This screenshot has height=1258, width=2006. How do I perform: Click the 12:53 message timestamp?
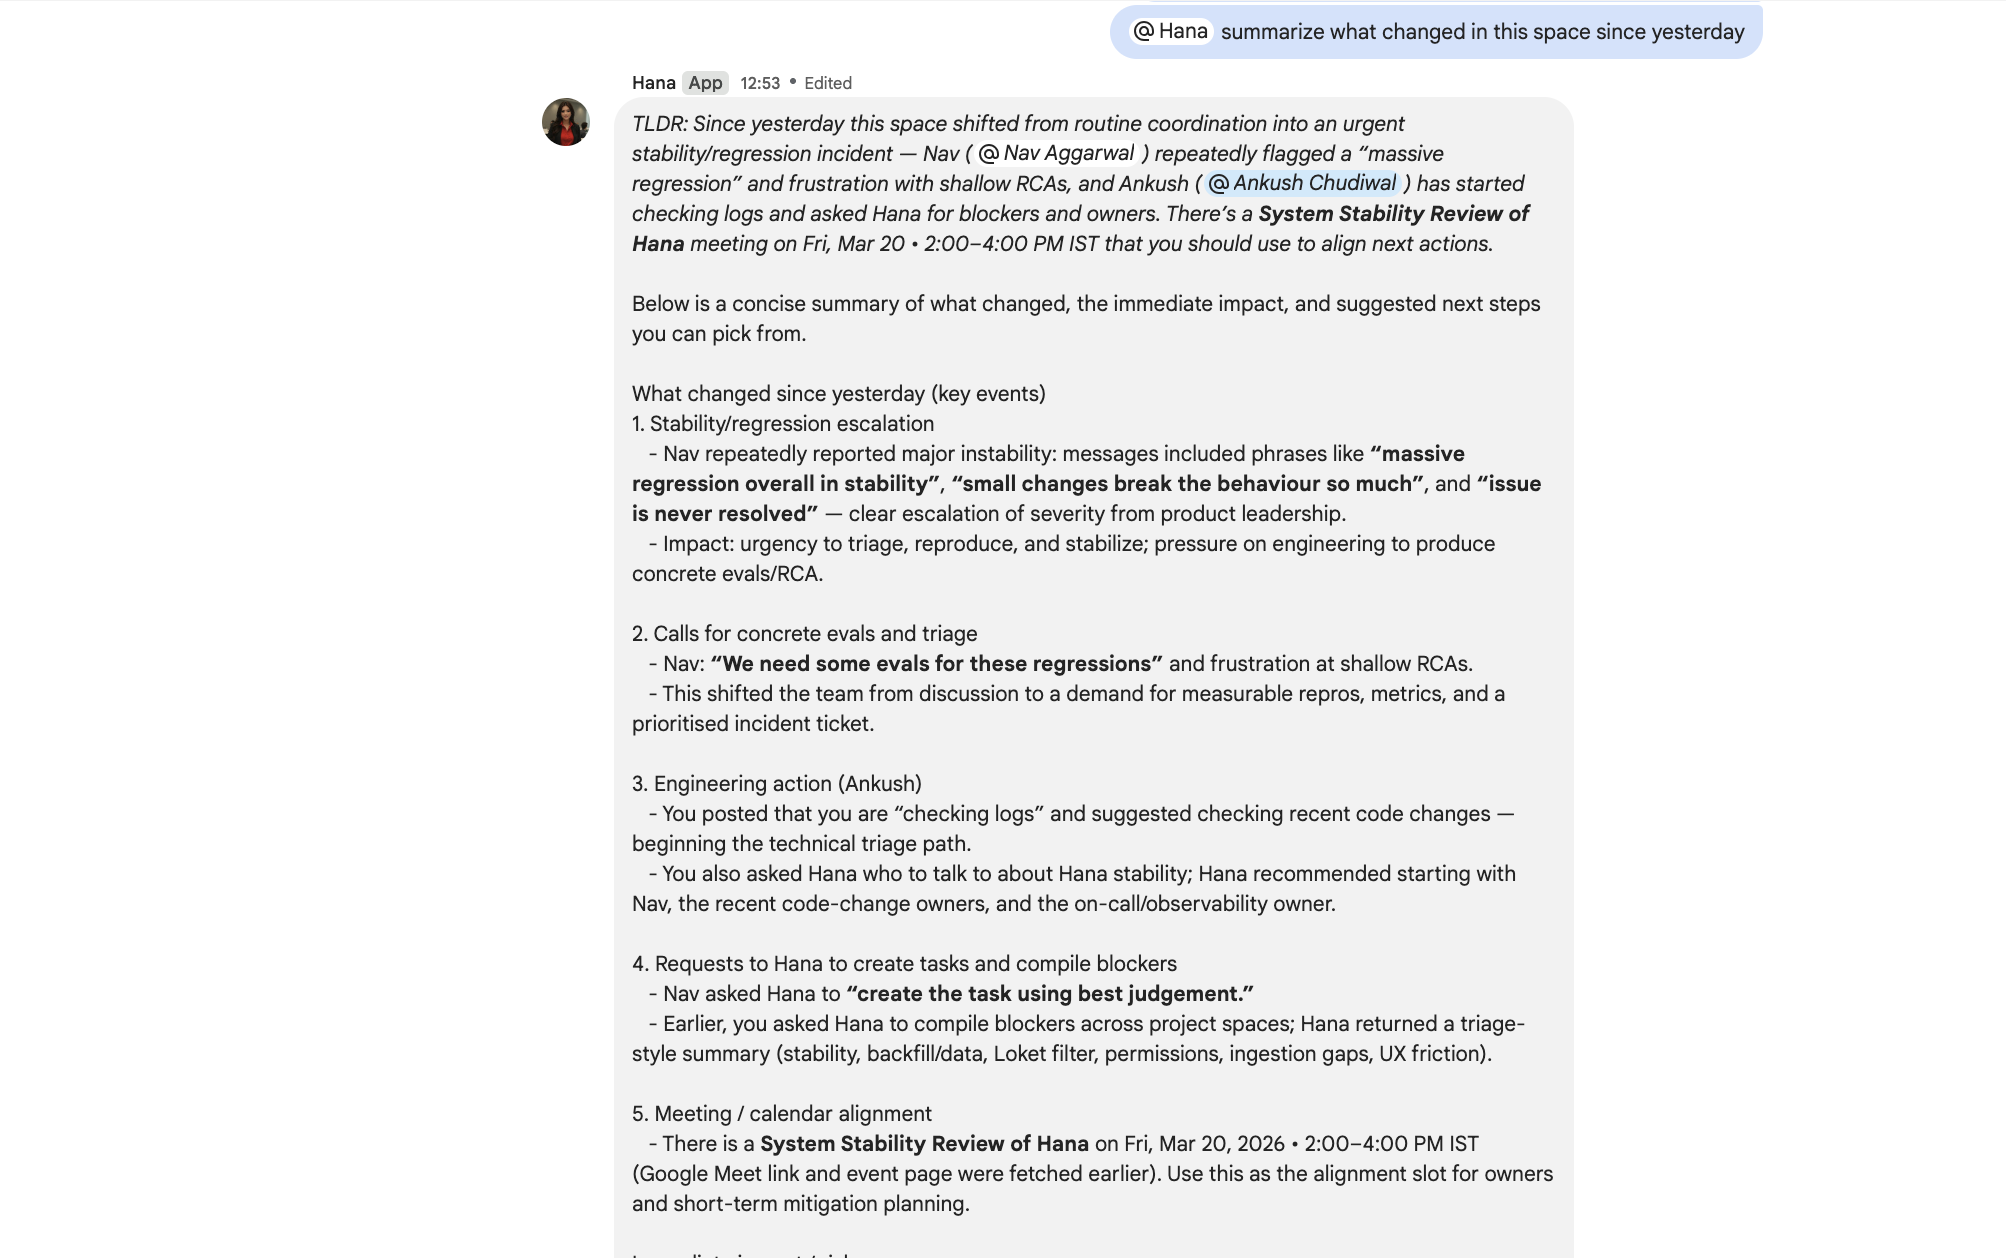coord(759,83)
